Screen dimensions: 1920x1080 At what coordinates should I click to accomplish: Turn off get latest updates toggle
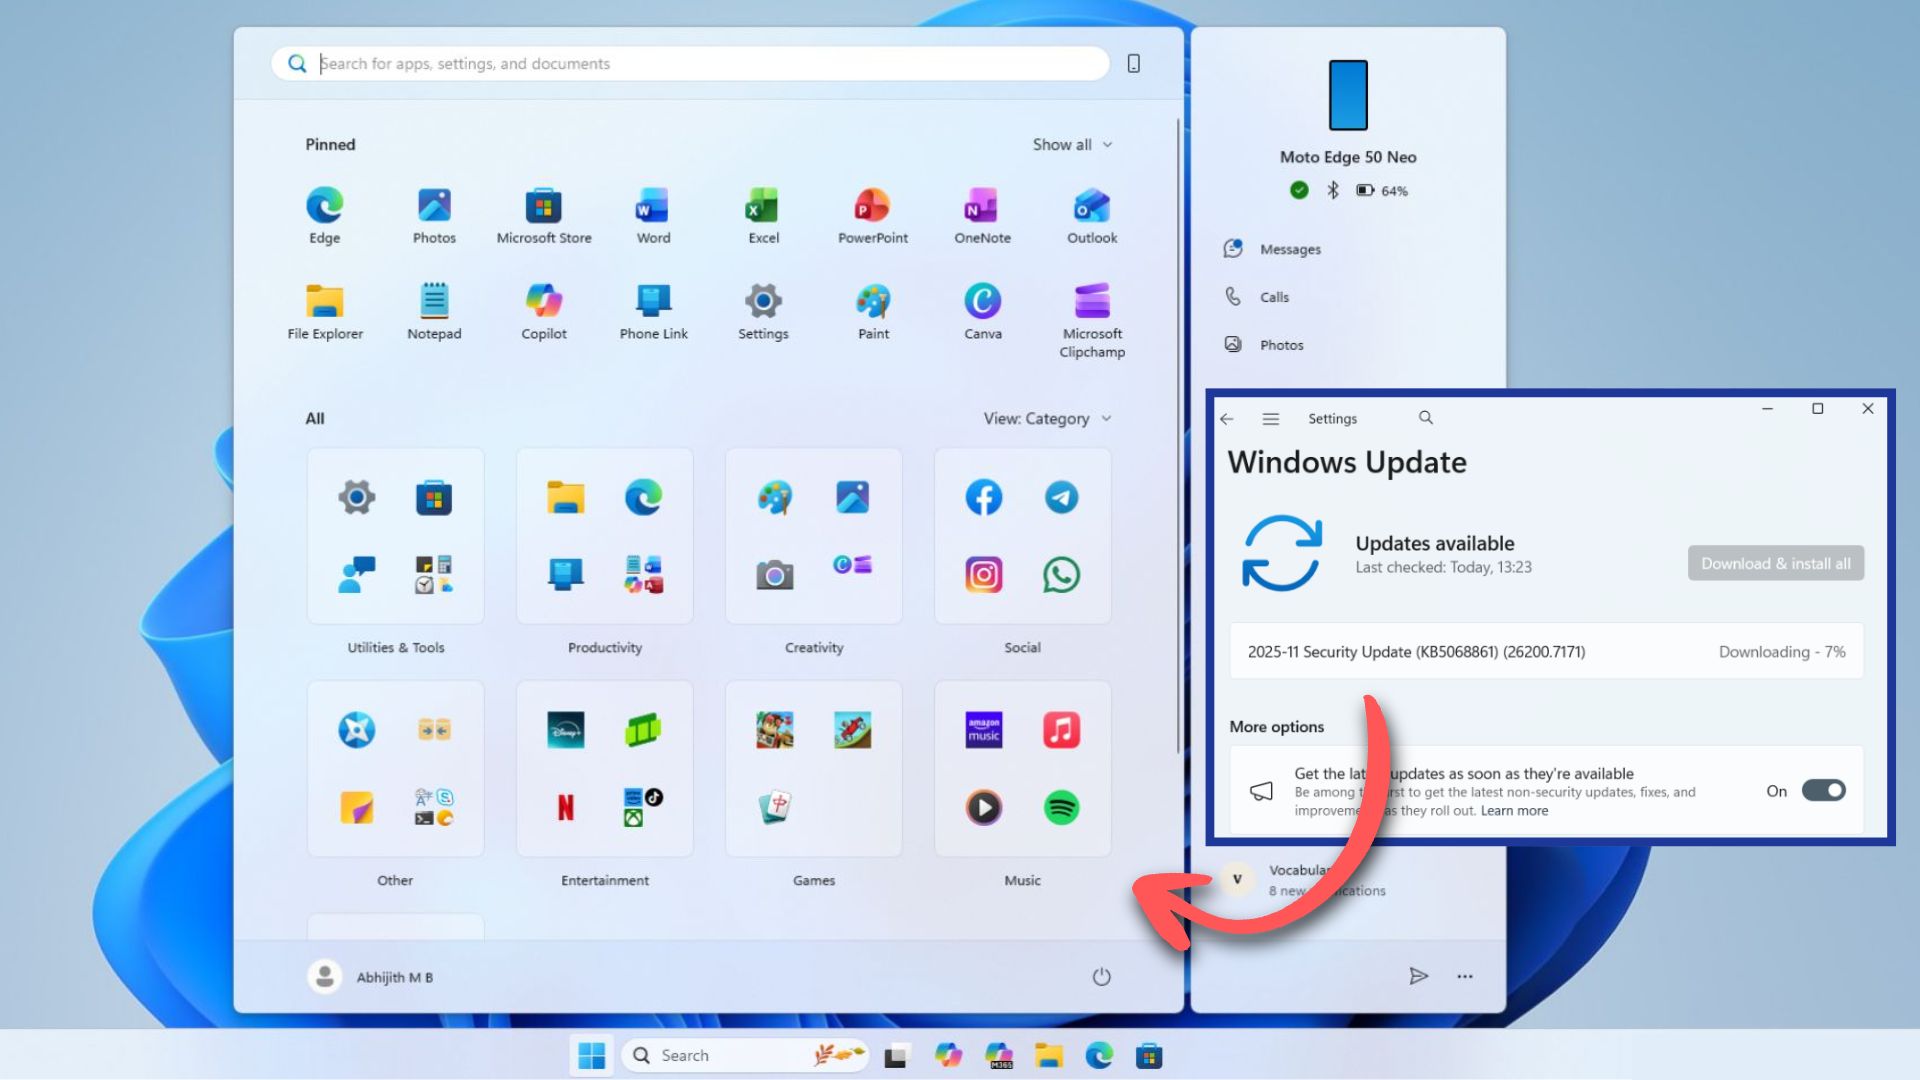pyautogui.click(x=1823, y=791)
